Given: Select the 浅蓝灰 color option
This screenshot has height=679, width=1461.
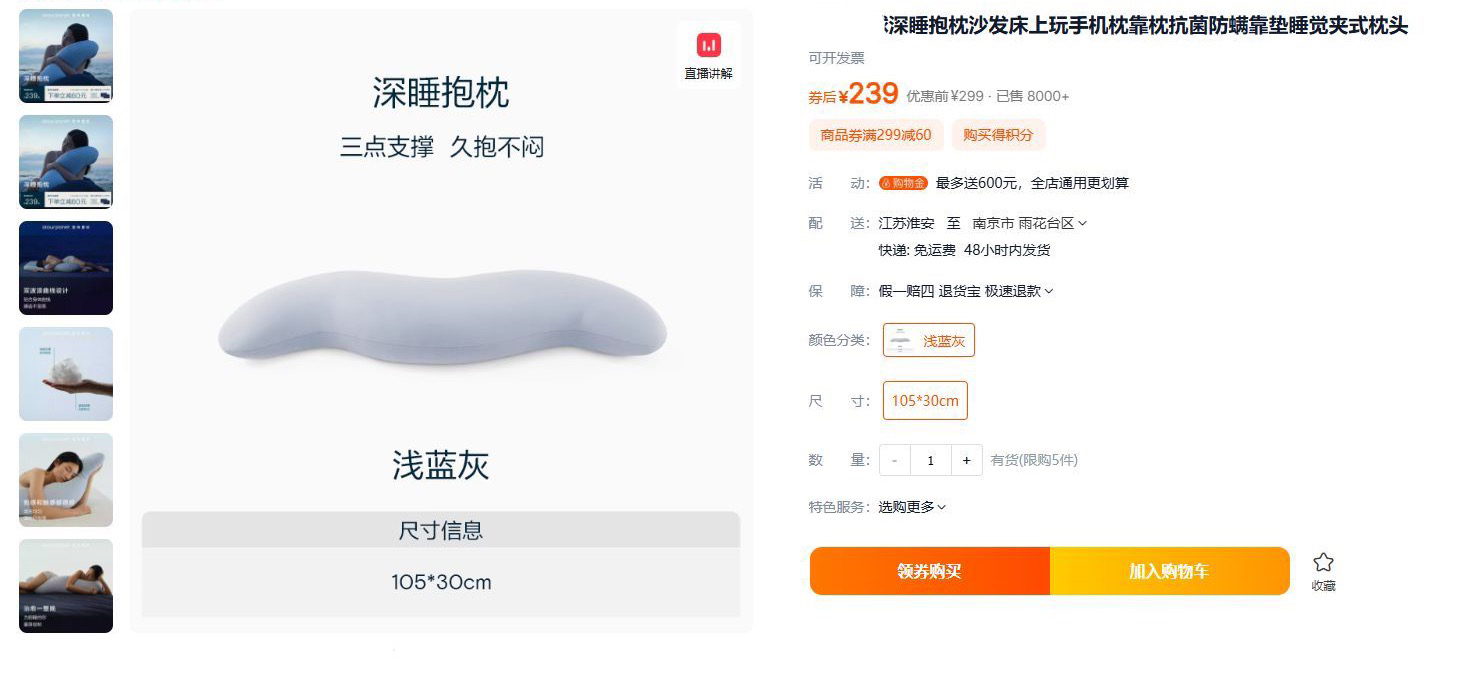Looking at the screenshot, I should [x=928, y=340].
